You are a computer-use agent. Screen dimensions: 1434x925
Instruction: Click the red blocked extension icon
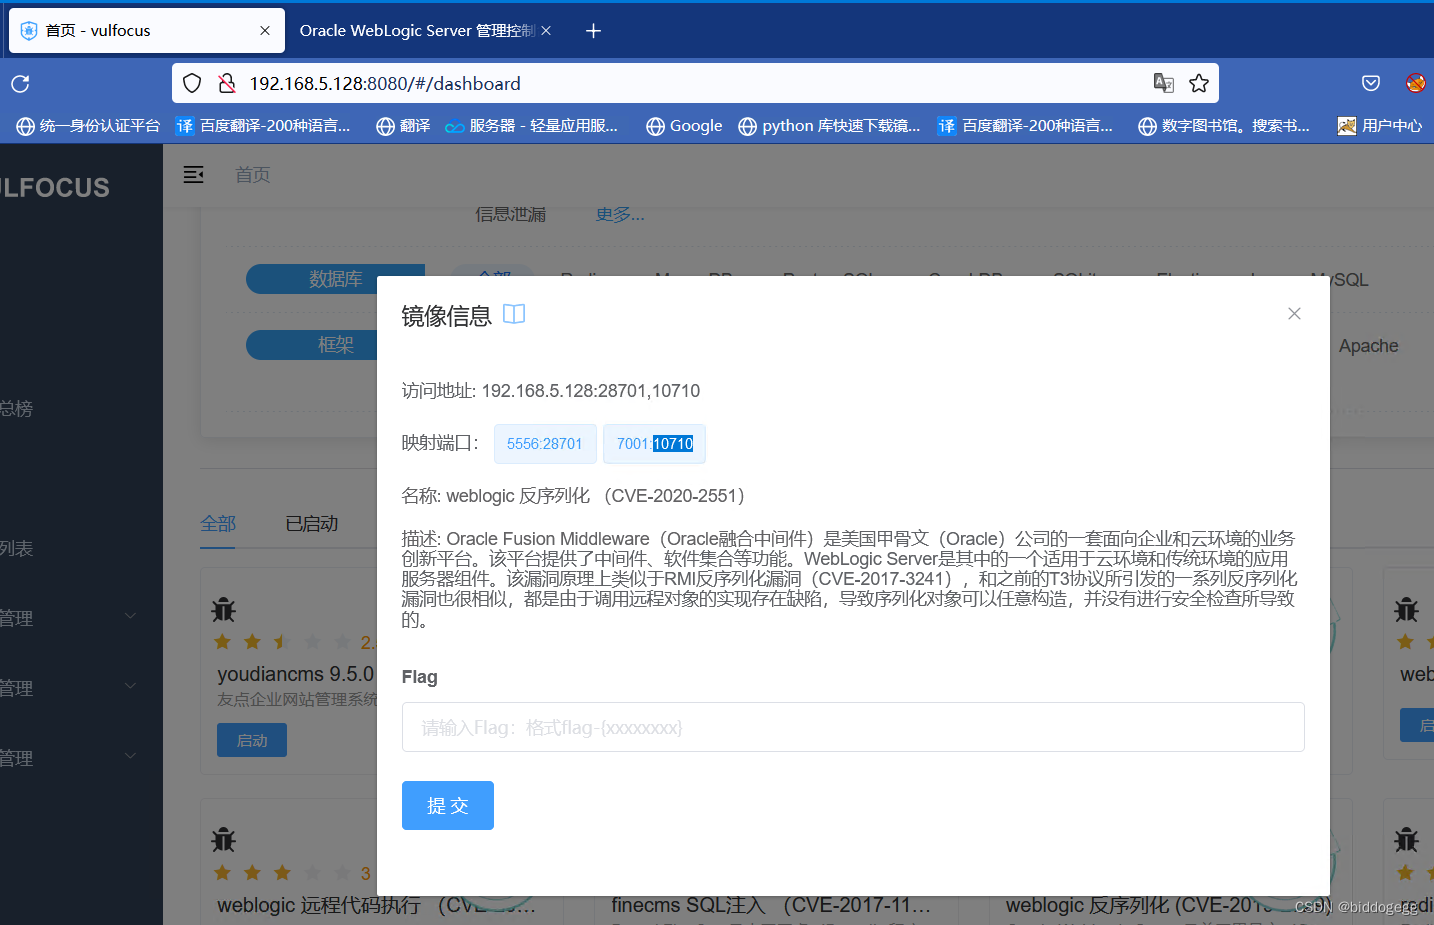1415,83
